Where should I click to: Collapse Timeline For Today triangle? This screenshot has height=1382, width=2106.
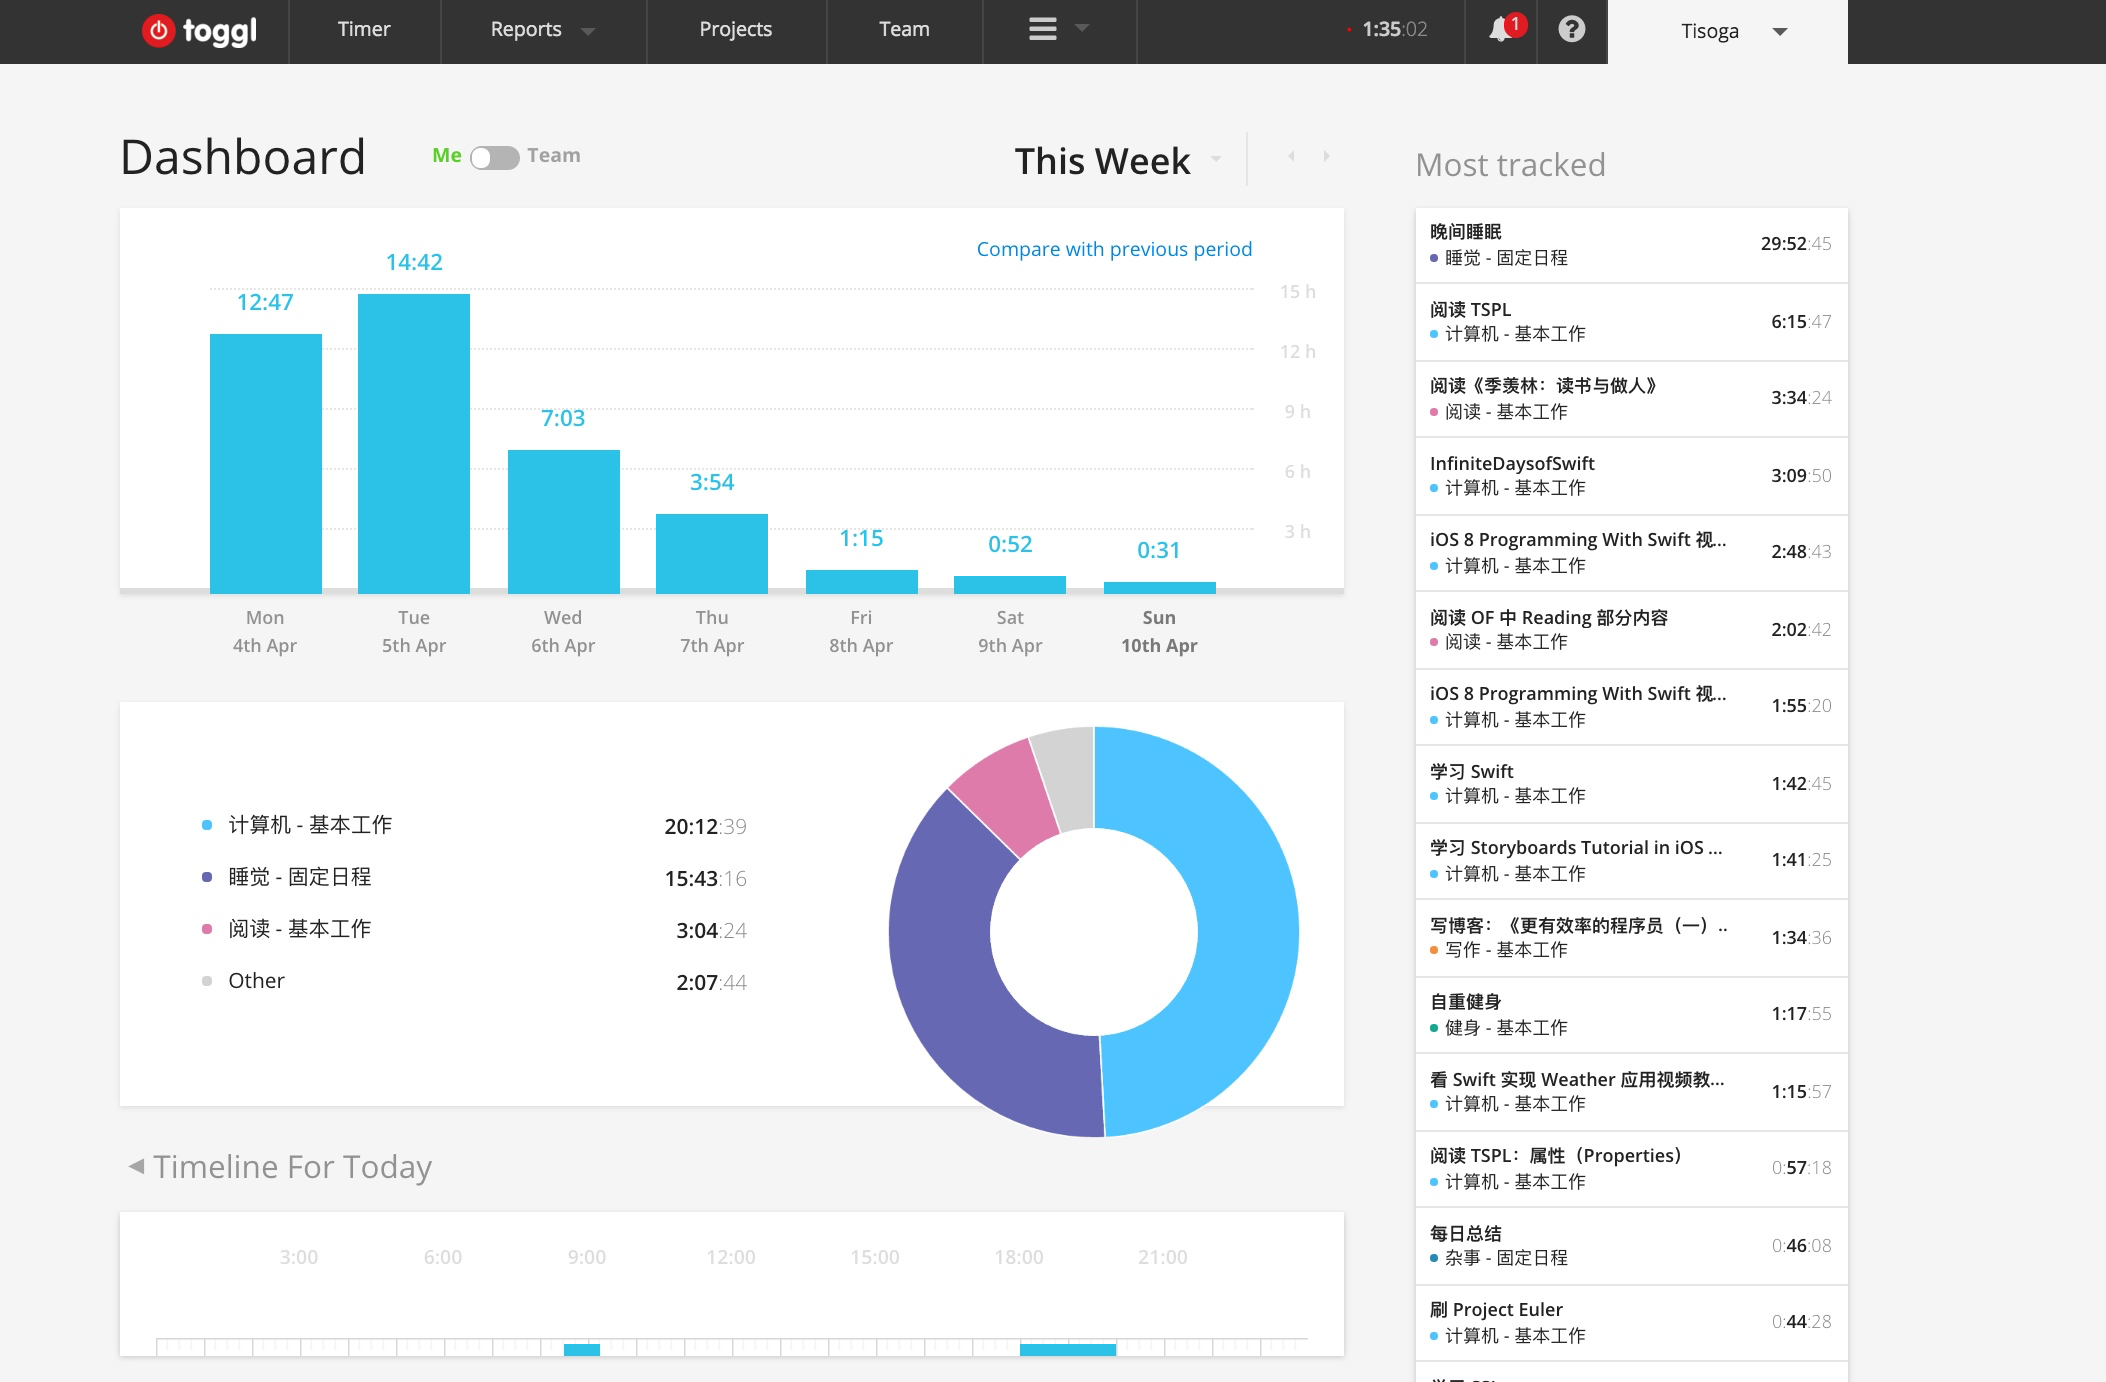(x=136, y=1166)
